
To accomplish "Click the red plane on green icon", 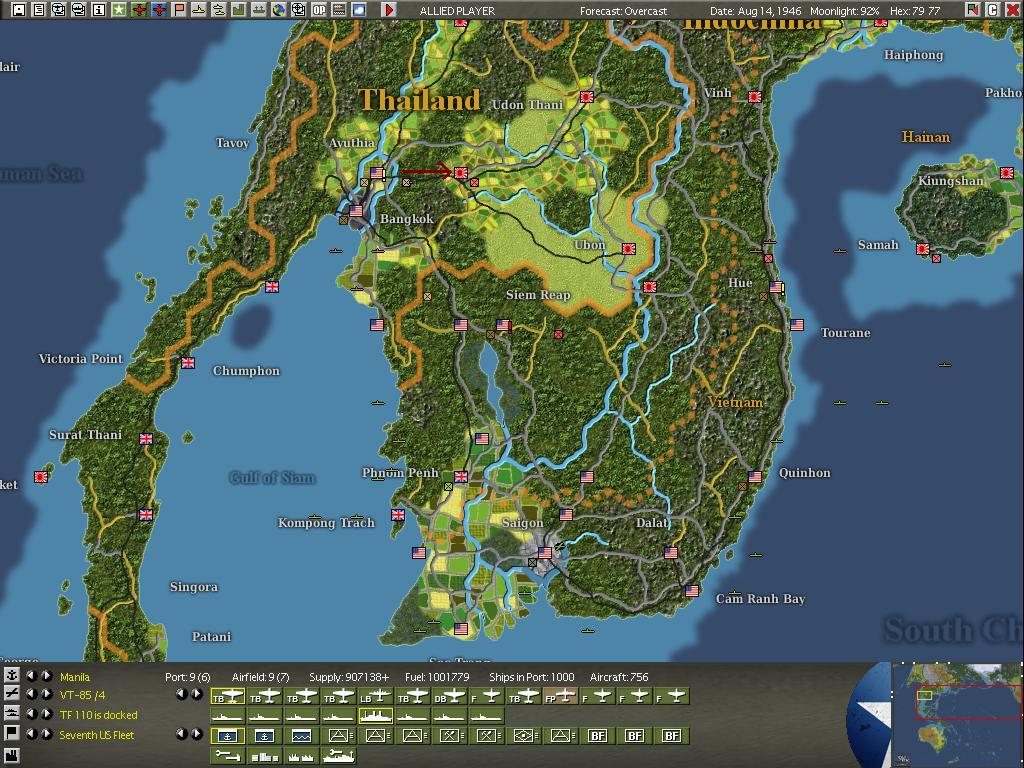I will coord(138,10).
